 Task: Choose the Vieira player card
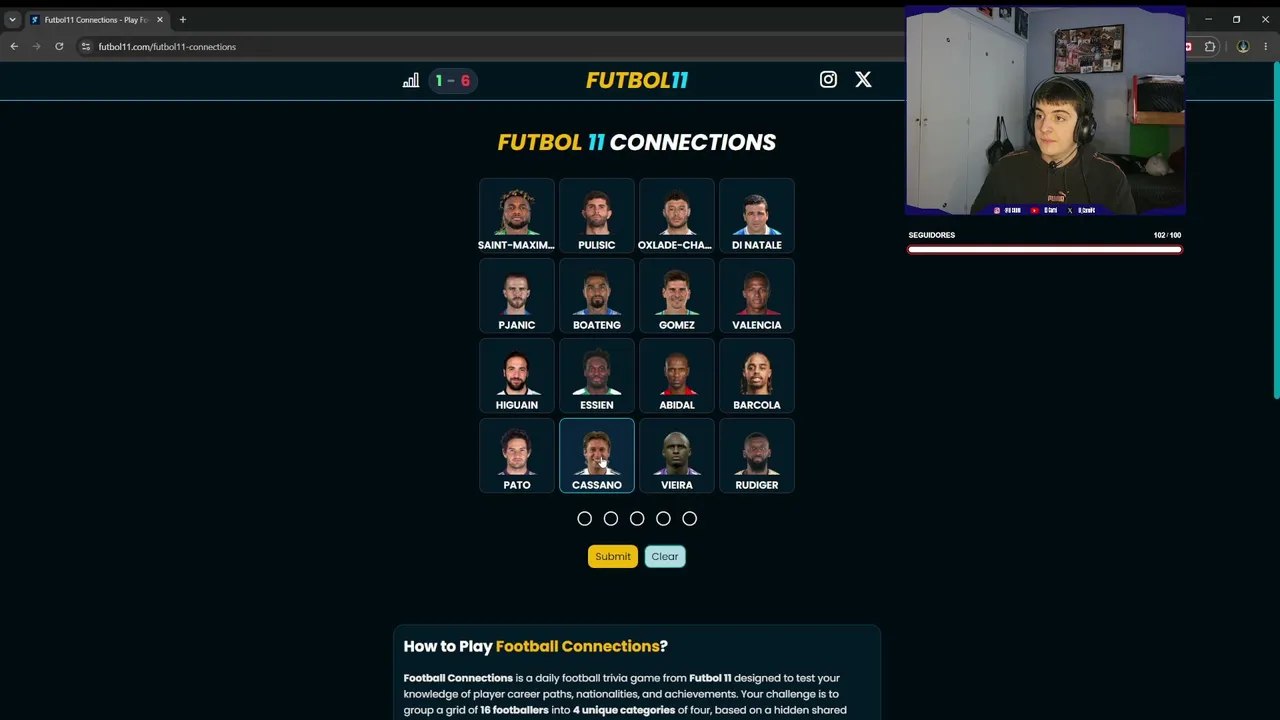click(x=677, y=455)
